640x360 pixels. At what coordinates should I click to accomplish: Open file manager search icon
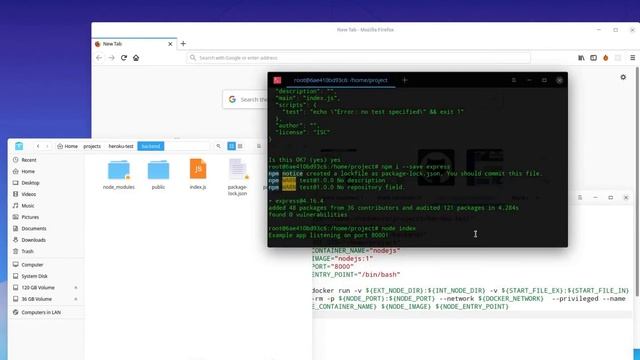tap(218, 146)
